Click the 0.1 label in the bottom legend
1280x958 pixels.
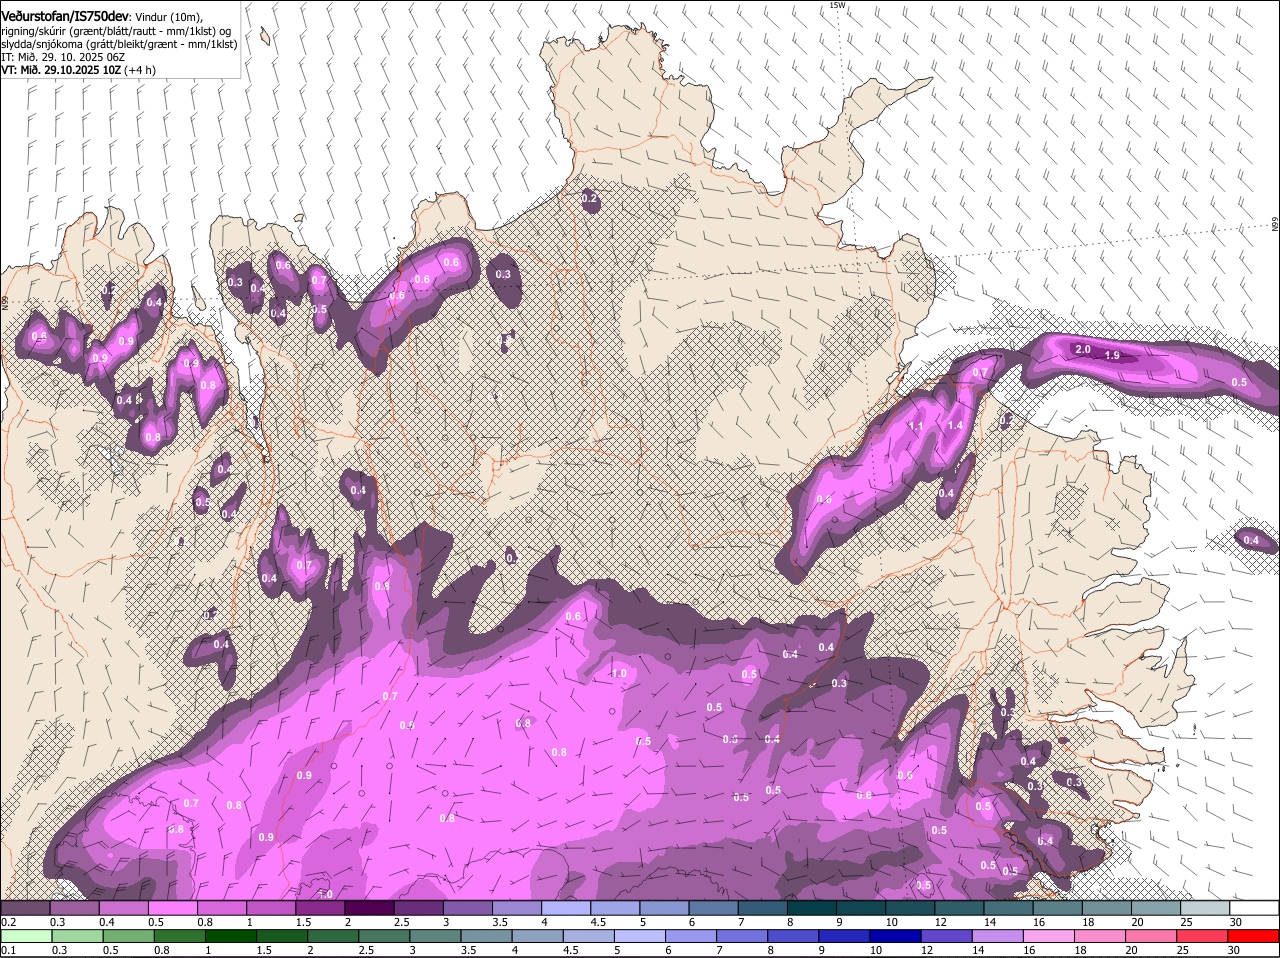[8, 950]
